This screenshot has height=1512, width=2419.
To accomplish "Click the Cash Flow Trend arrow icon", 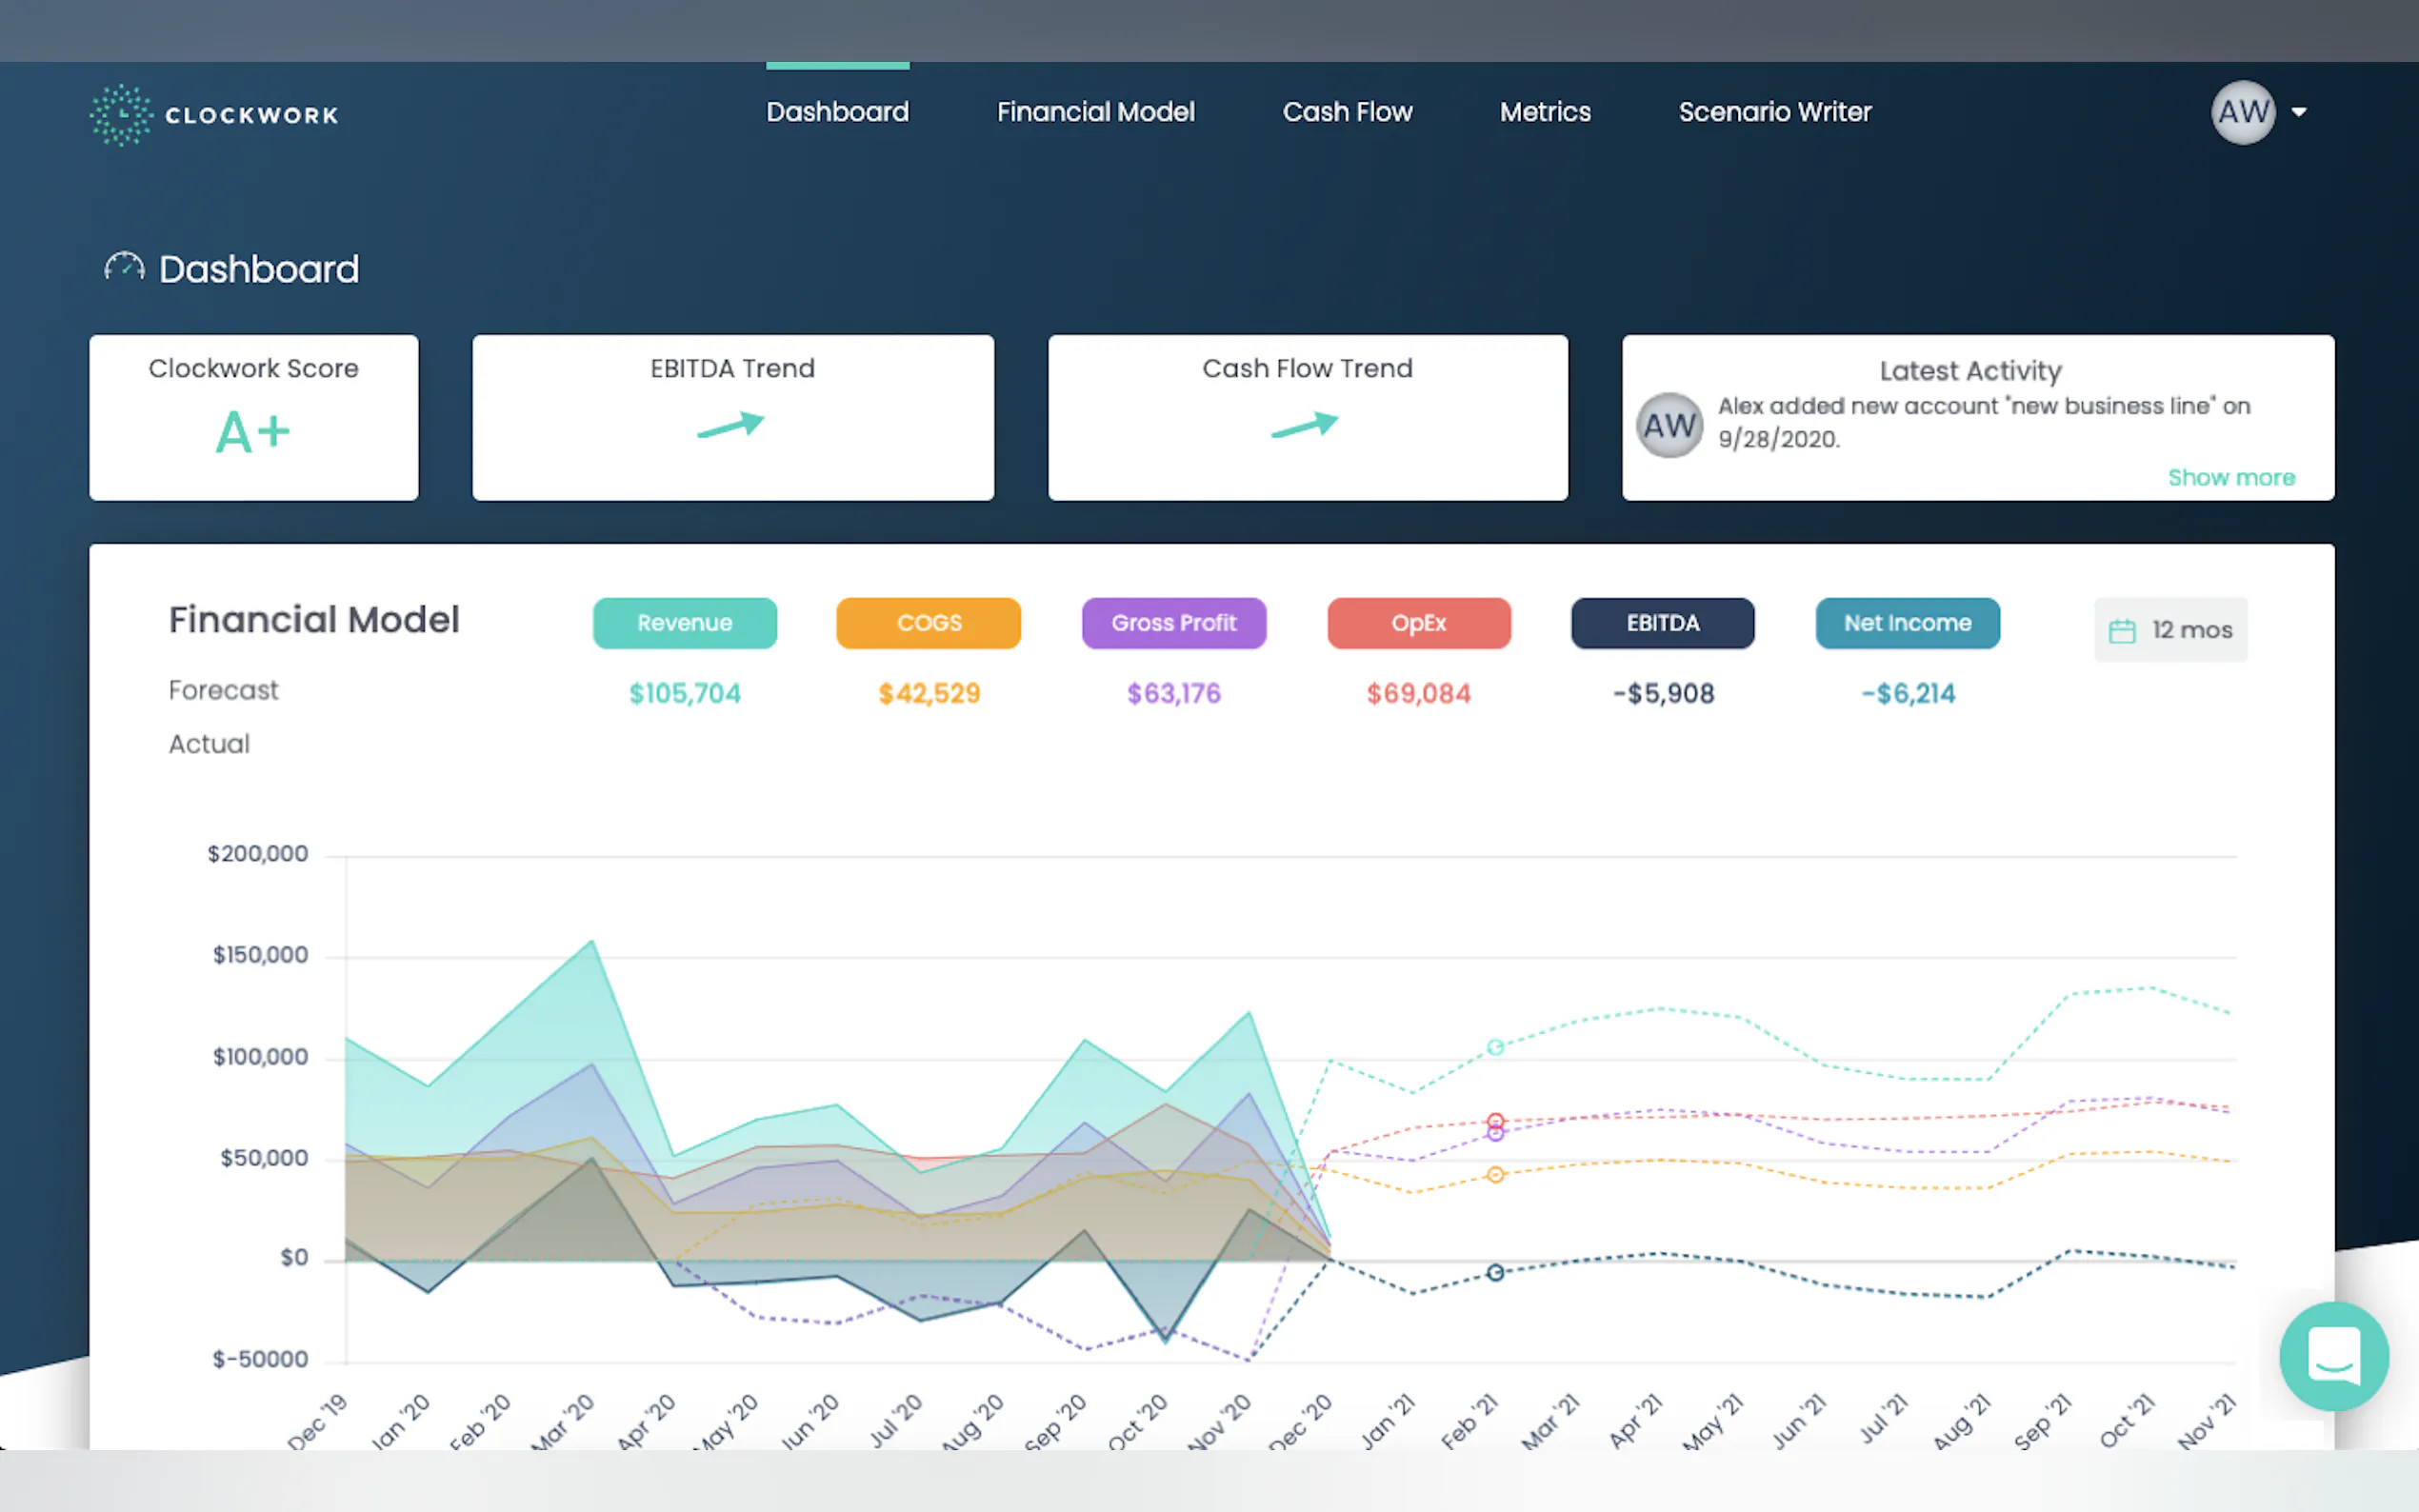I will tap(1305, 426).
